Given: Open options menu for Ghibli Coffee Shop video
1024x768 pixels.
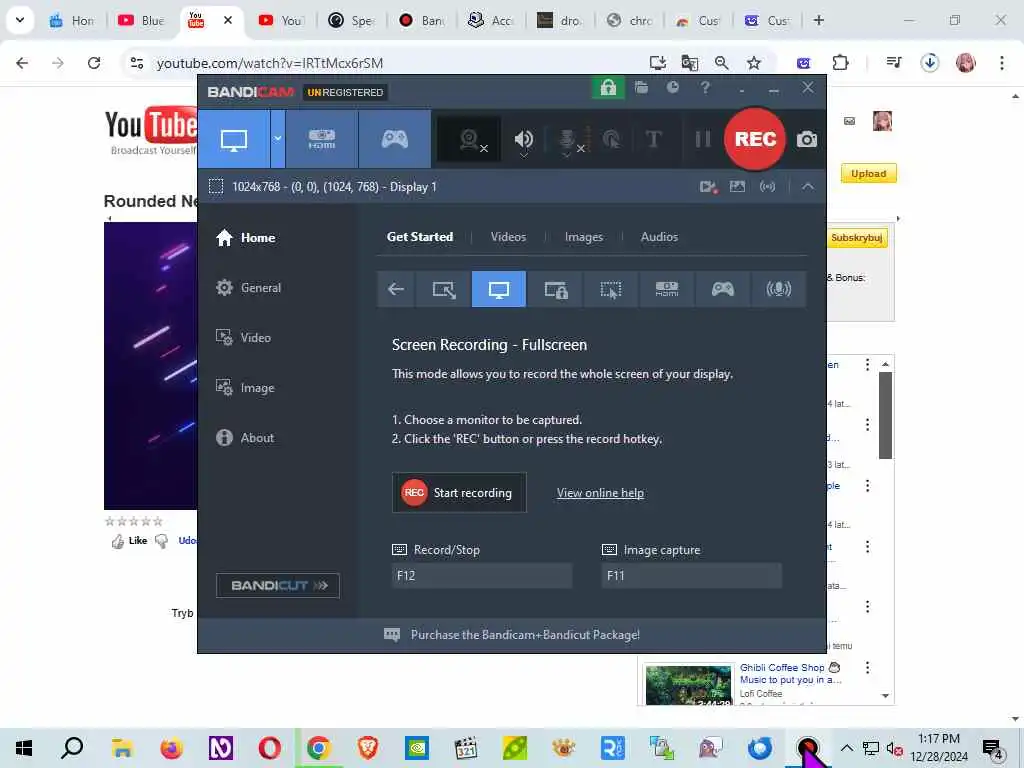Looking at the screenshot, I should point(867,667).
